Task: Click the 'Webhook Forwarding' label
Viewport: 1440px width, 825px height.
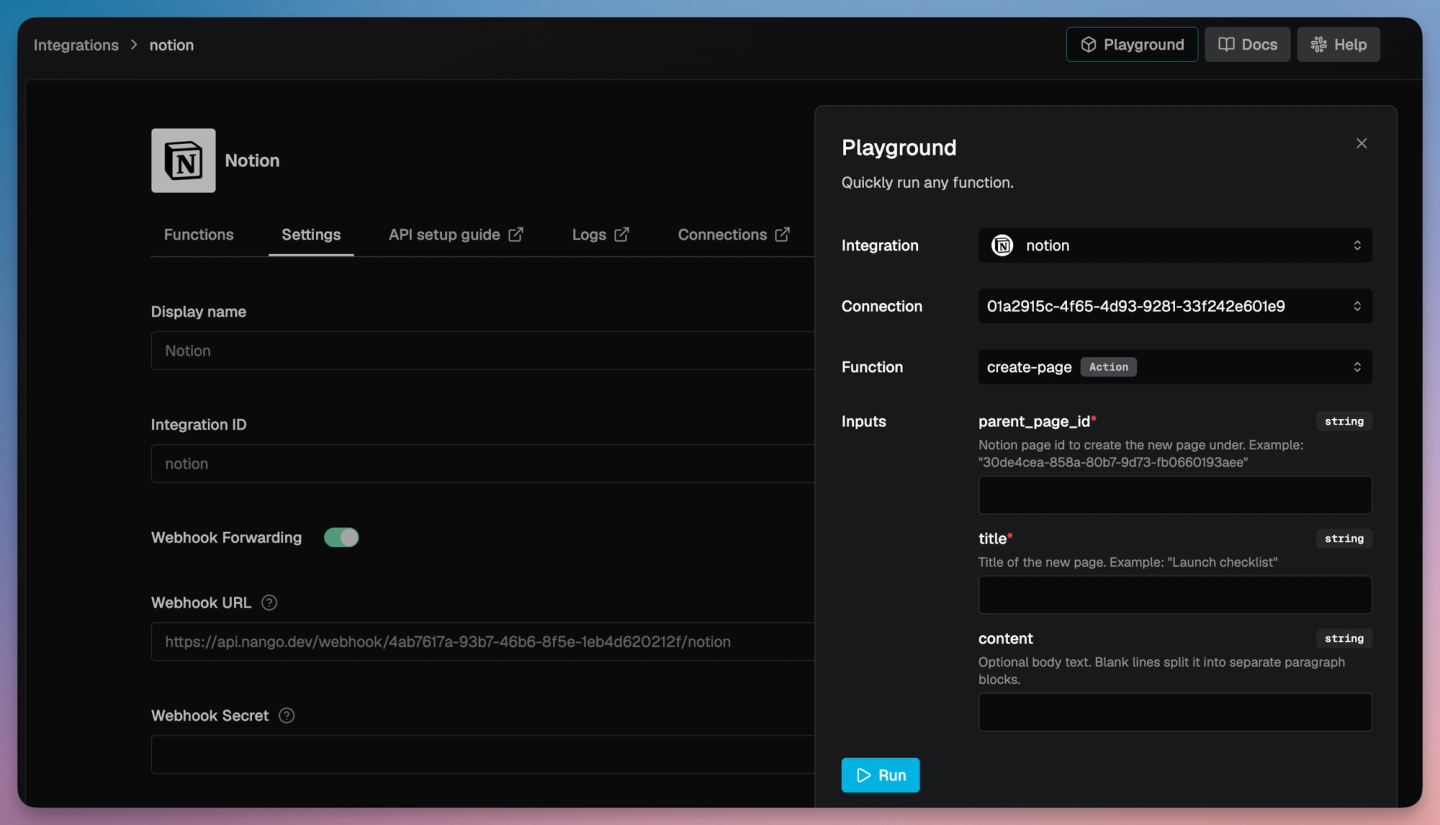Action: 226,538
